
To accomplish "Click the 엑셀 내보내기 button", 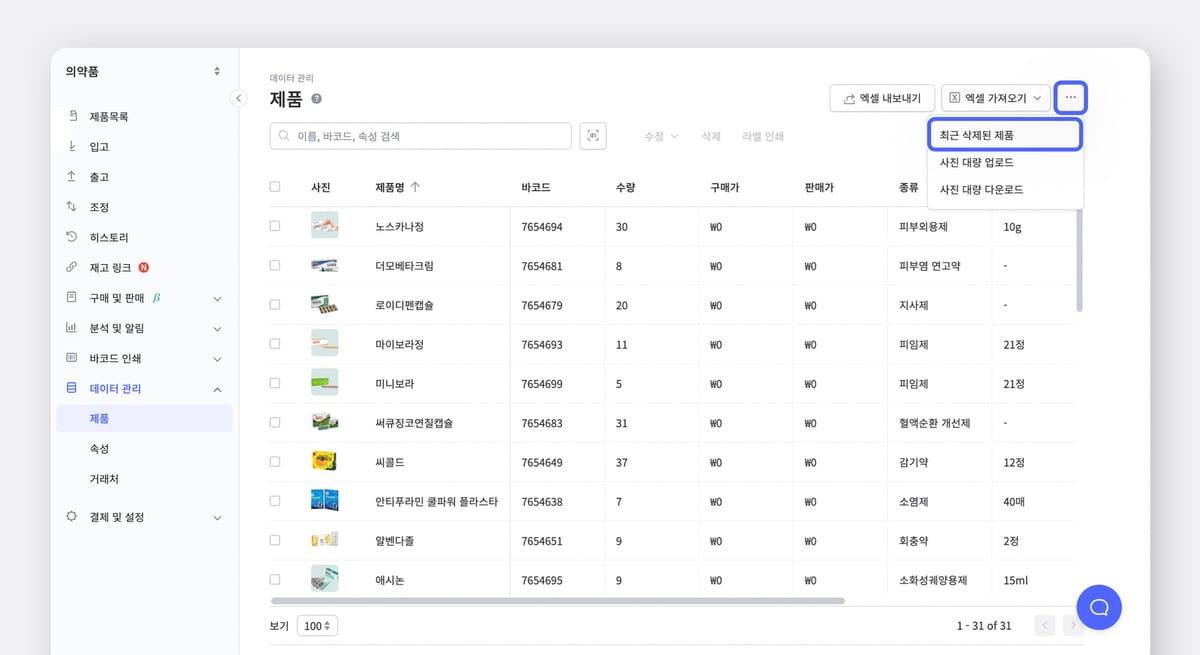I will [x=882, y=98].
